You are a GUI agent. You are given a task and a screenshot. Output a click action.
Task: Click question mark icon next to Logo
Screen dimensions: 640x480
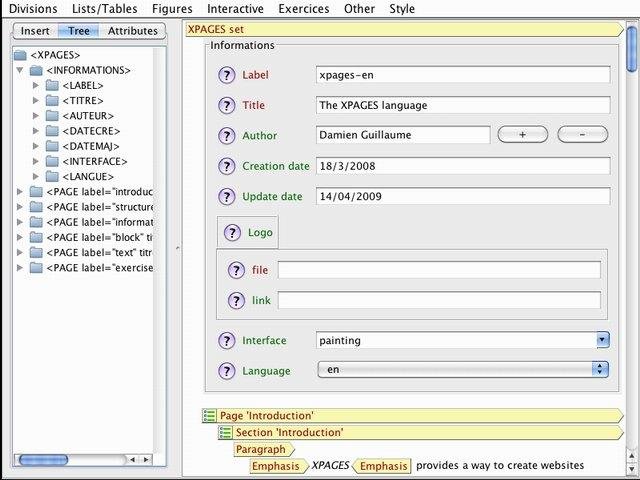(233, 232)
